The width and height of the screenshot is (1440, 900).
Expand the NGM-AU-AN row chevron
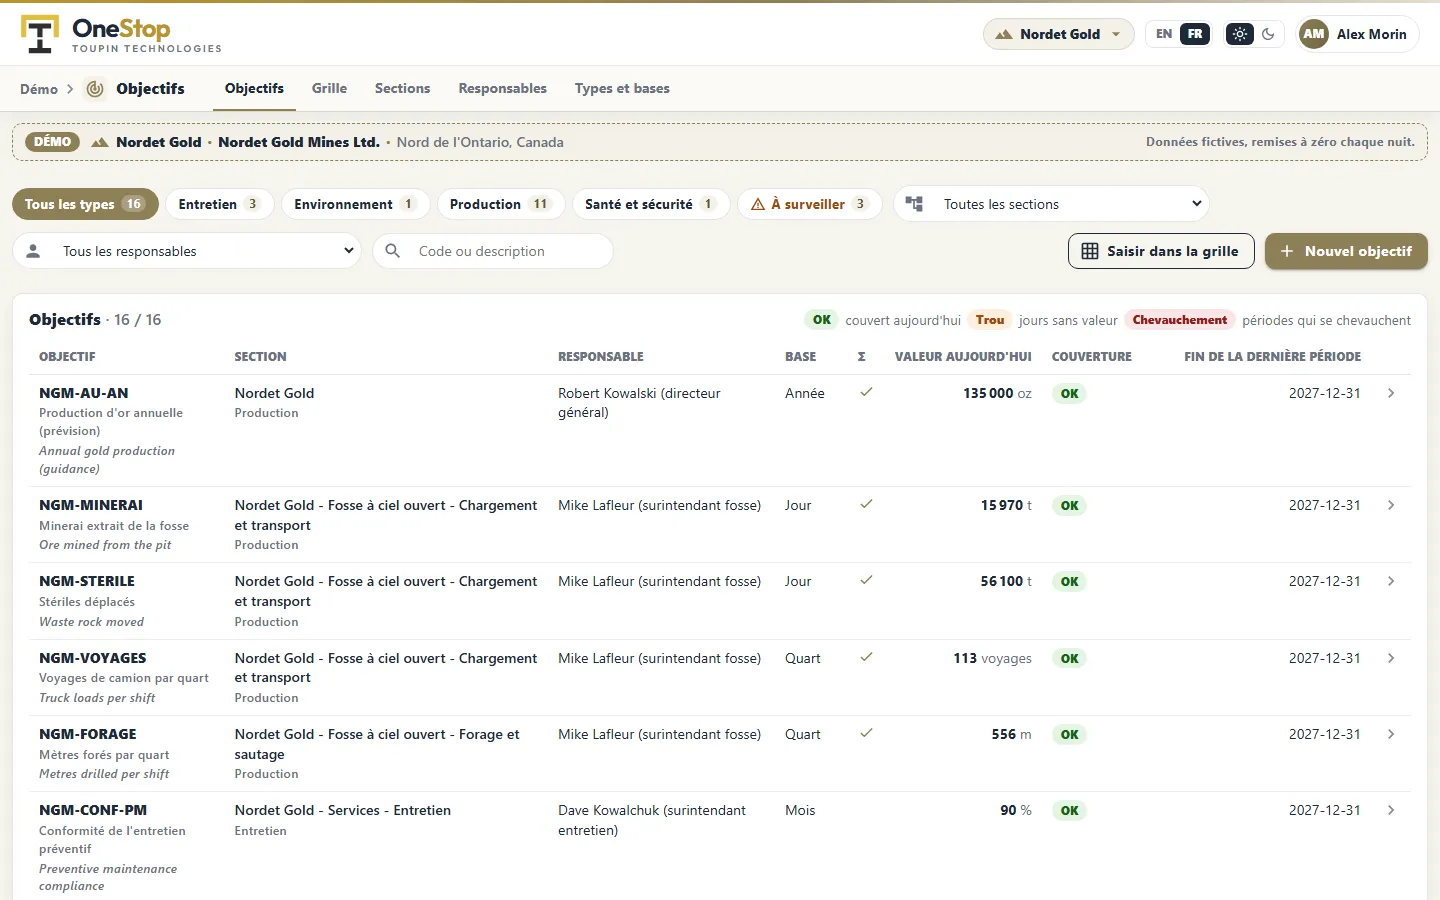1391,393
